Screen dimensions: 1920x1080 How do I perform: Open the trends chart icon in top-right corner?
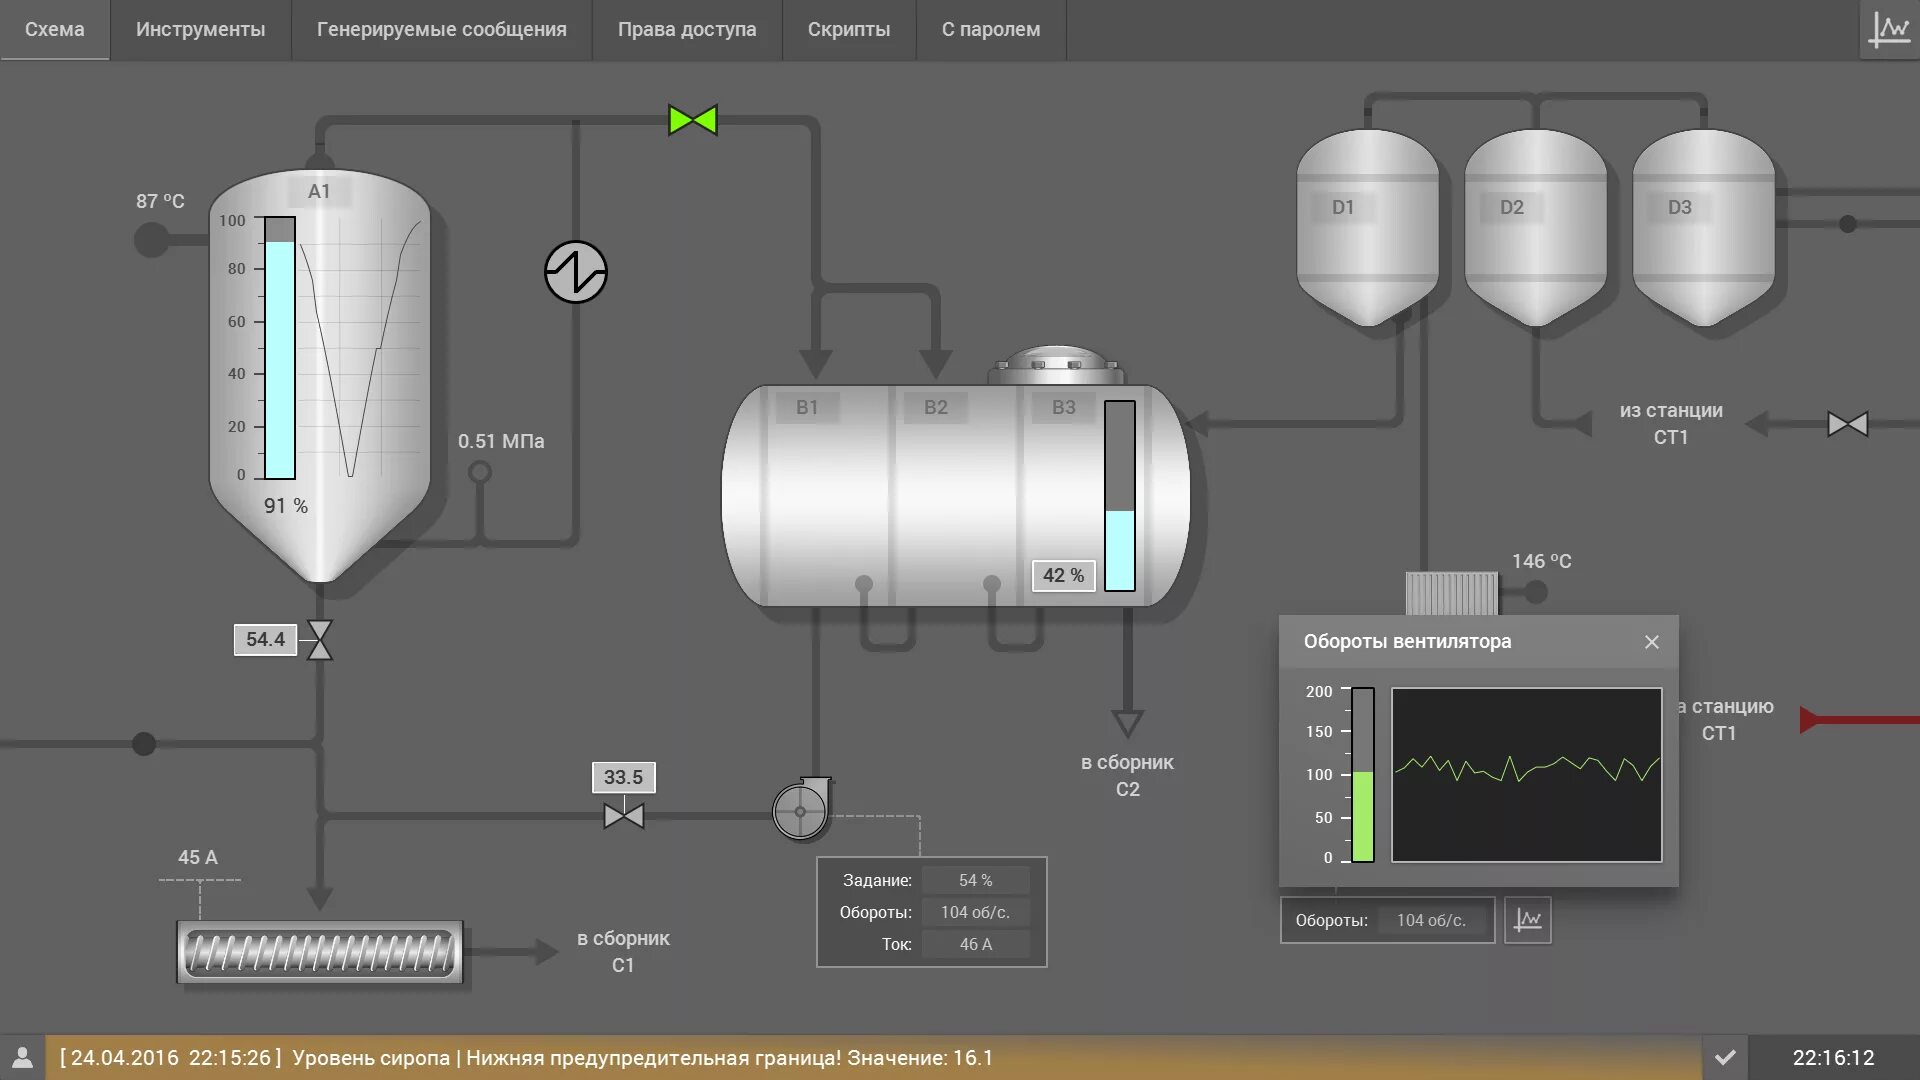click(x=1889, y=30)
